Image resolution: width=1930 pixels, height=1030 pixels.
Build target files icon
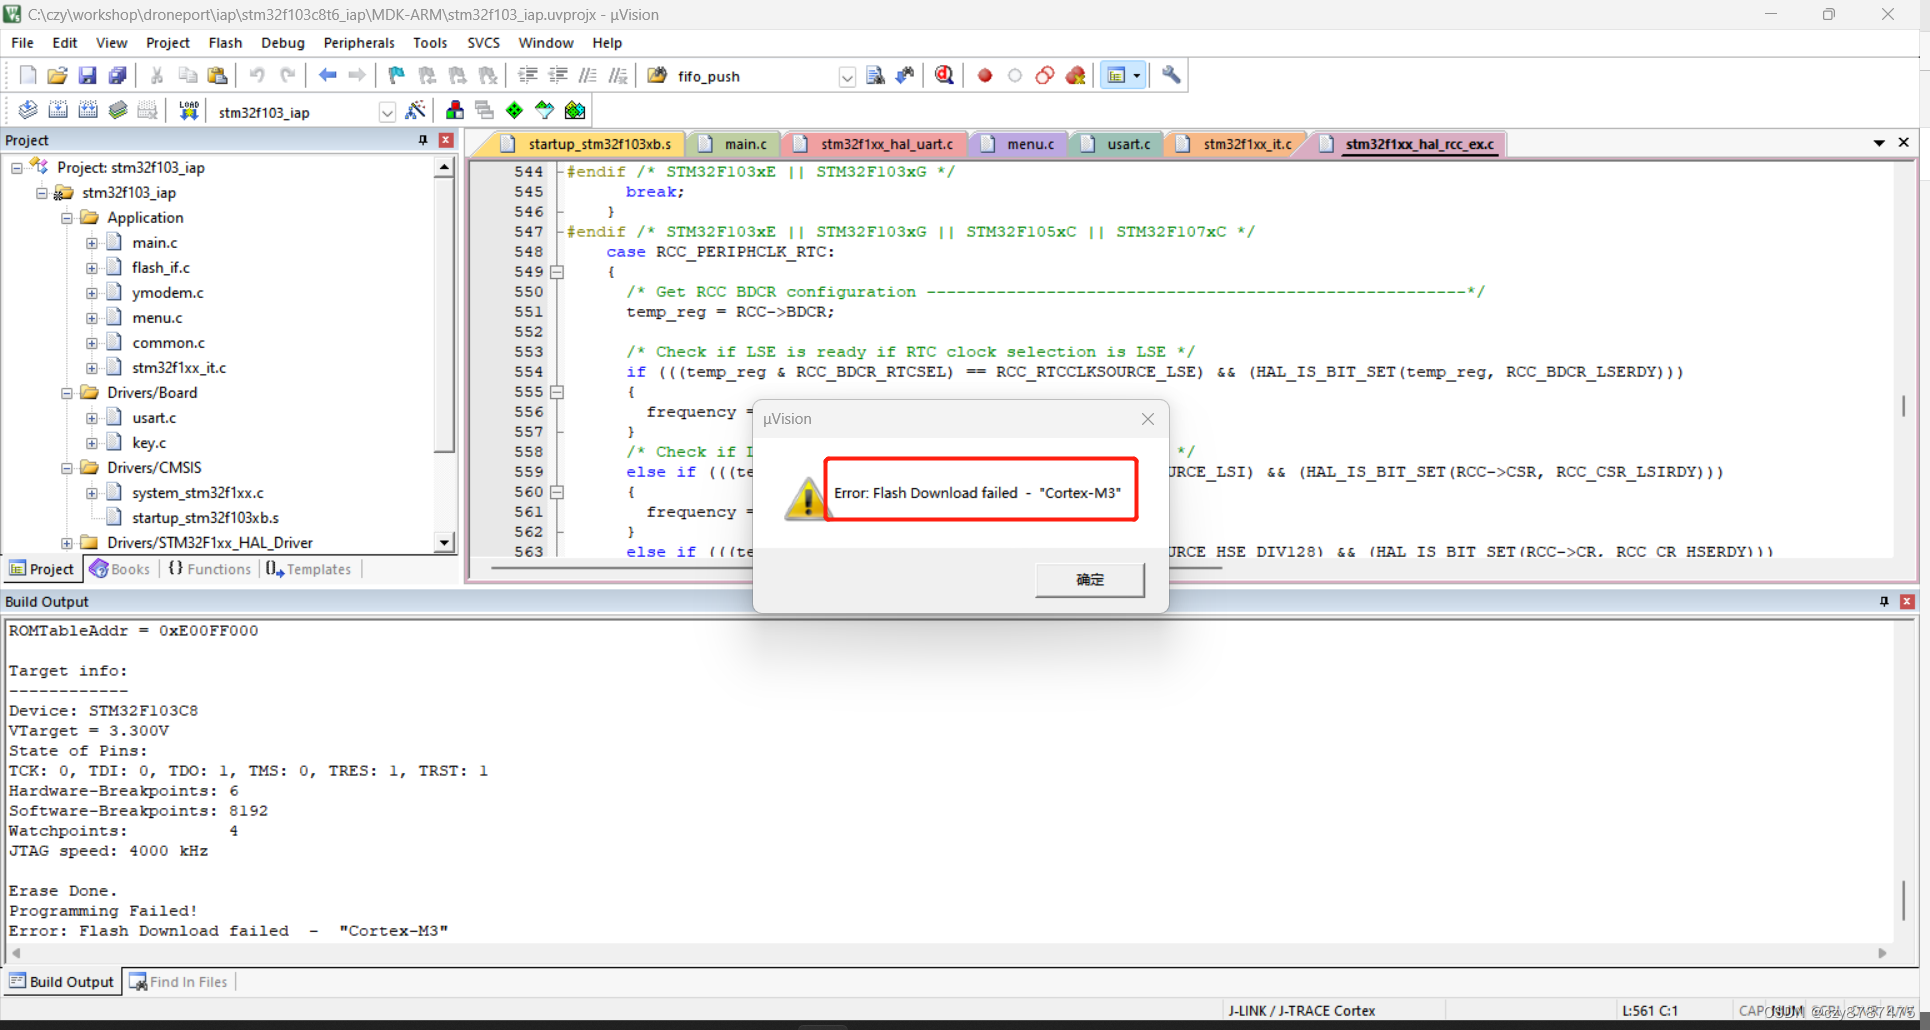pyautogui.click(x=58, y=110)
